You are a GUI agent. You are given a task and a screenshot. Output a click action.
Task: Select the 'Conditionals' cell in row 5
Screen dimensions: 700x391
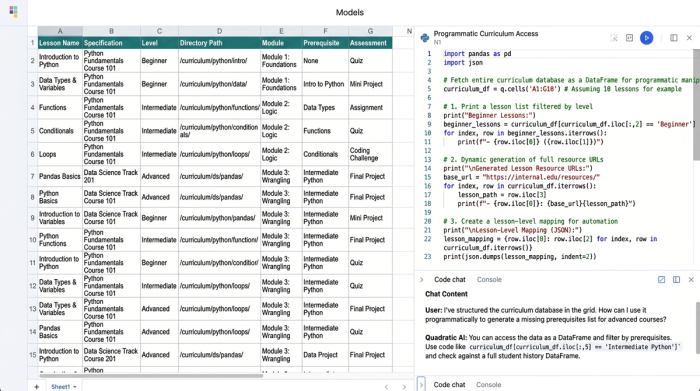(x=60, y=131)
